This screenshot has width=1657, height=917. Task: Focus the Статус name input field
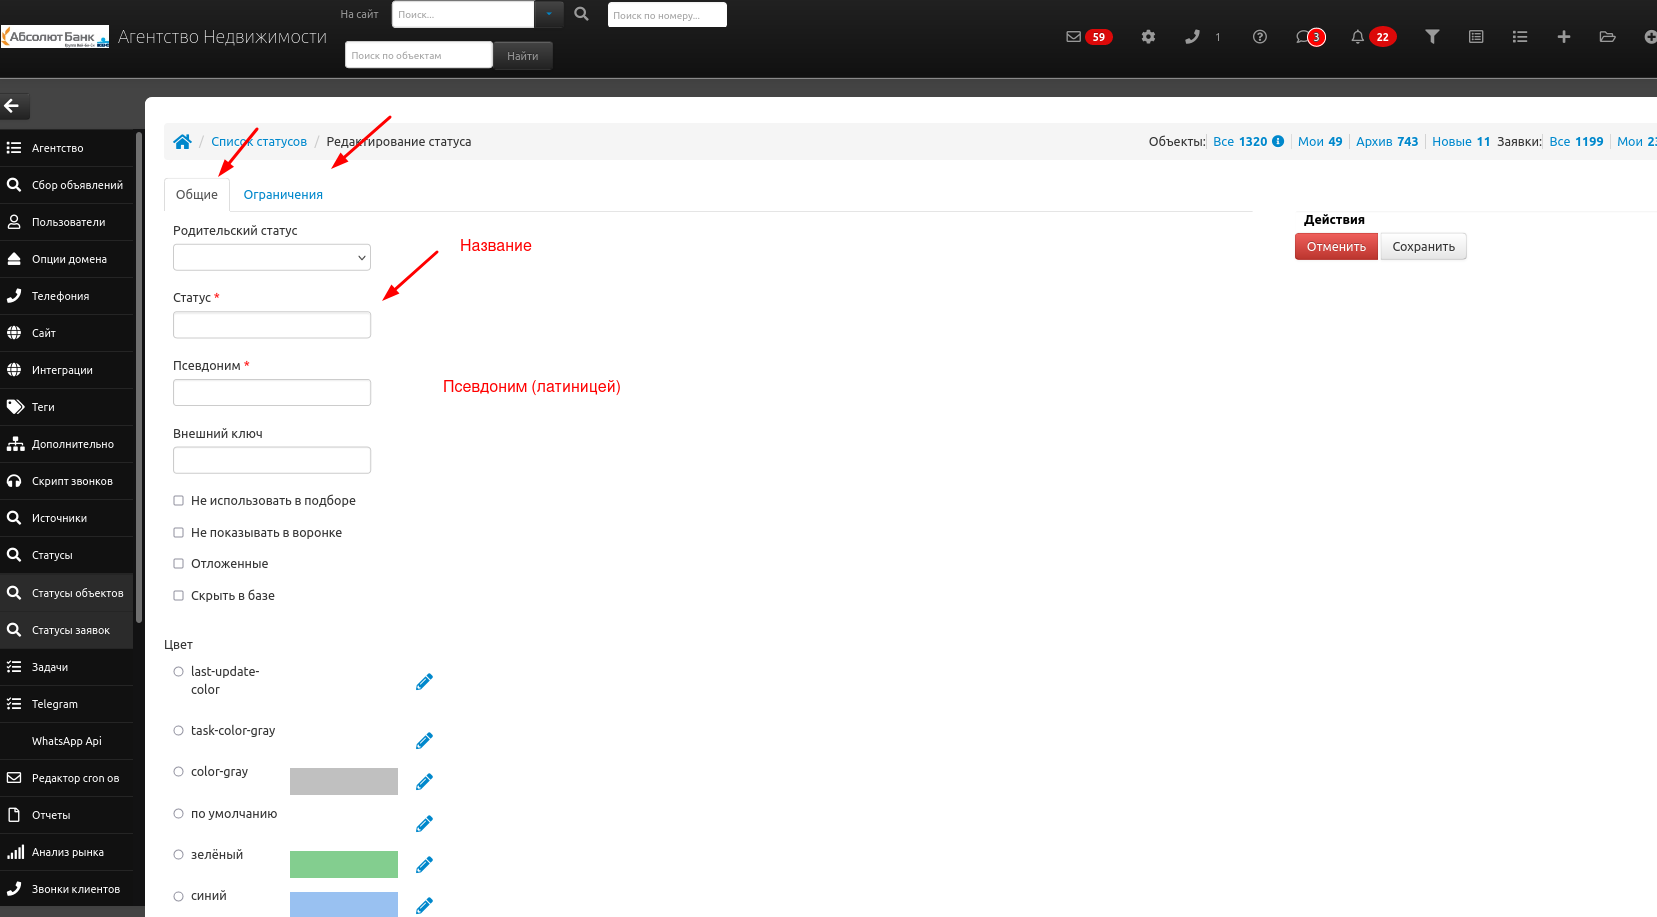272,325
